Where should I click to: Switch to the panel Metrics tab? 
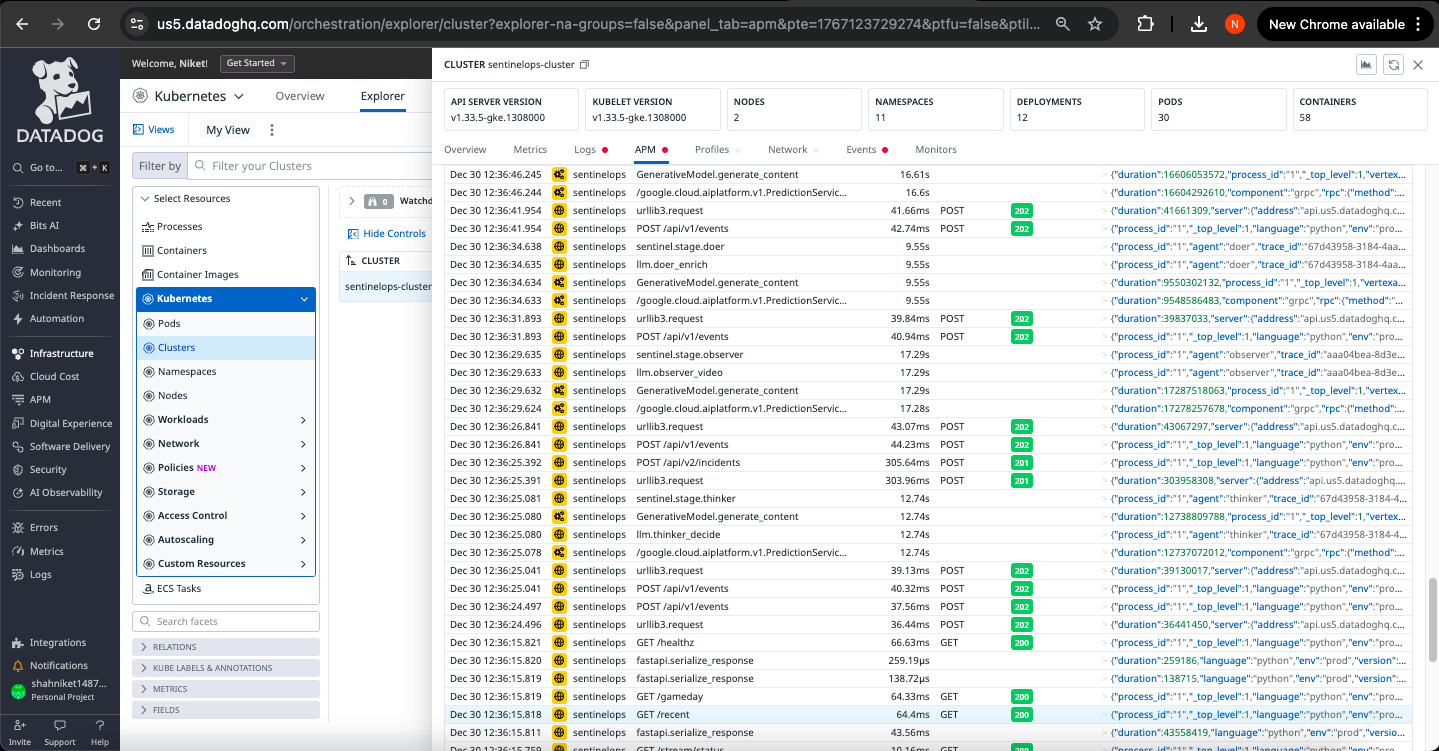click(530, 150)
